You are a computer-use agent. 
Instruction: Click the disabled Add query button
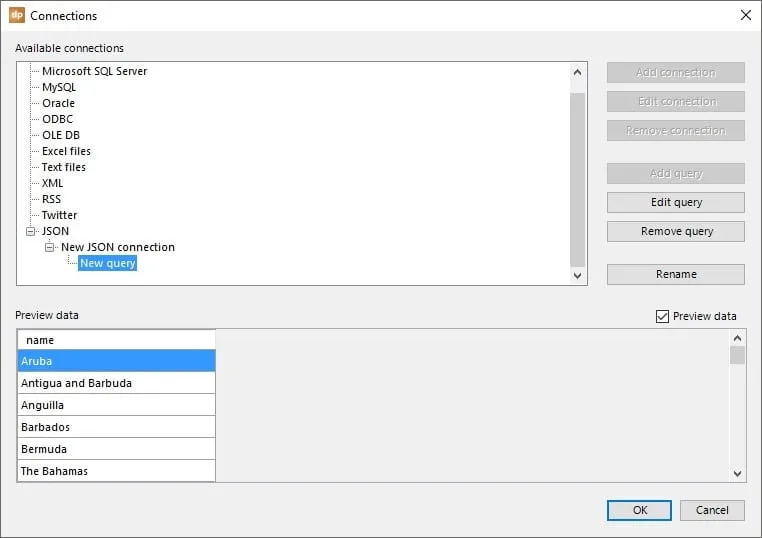point(675,174)
